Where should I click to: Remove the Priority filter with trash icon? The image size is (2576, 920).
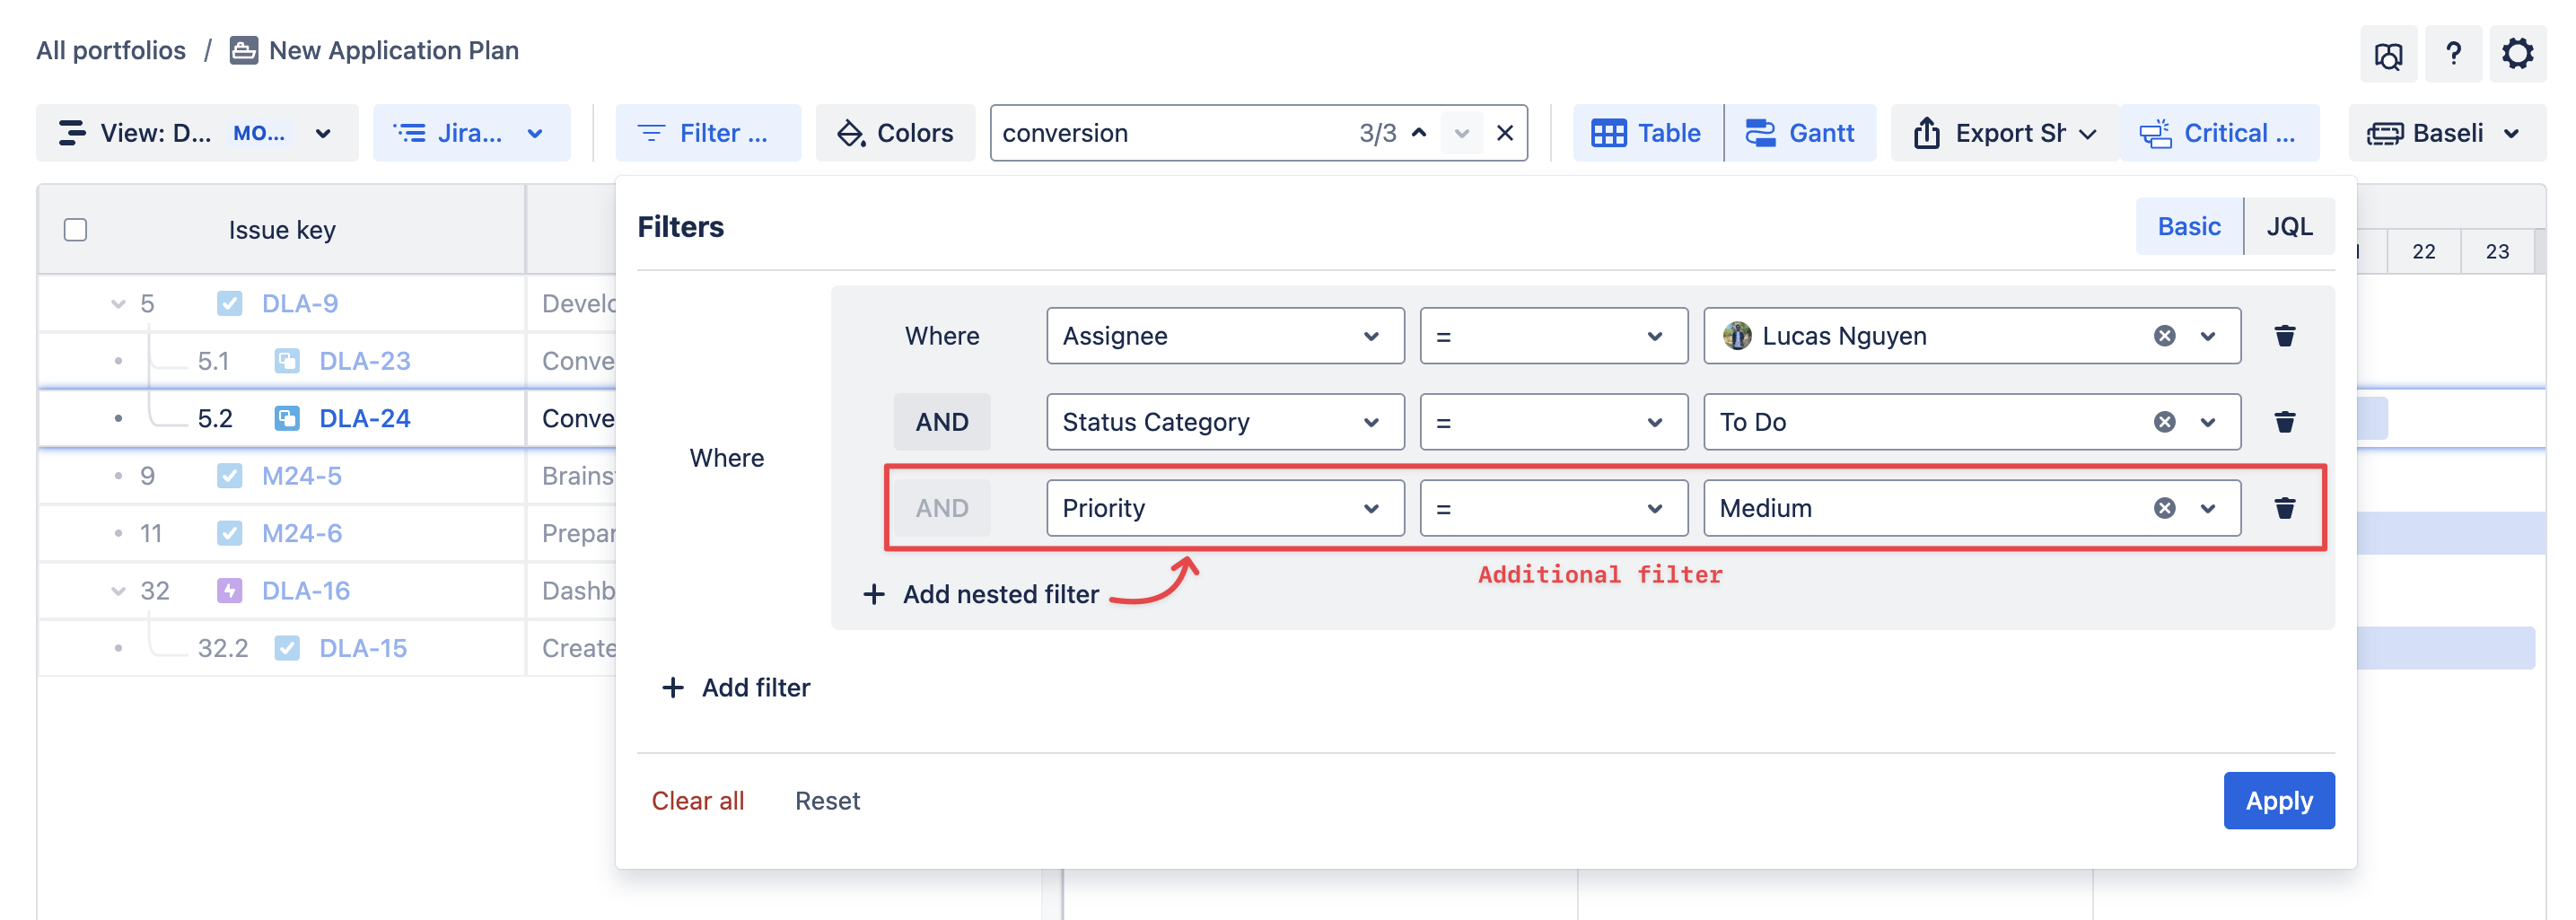[2284, 508]
